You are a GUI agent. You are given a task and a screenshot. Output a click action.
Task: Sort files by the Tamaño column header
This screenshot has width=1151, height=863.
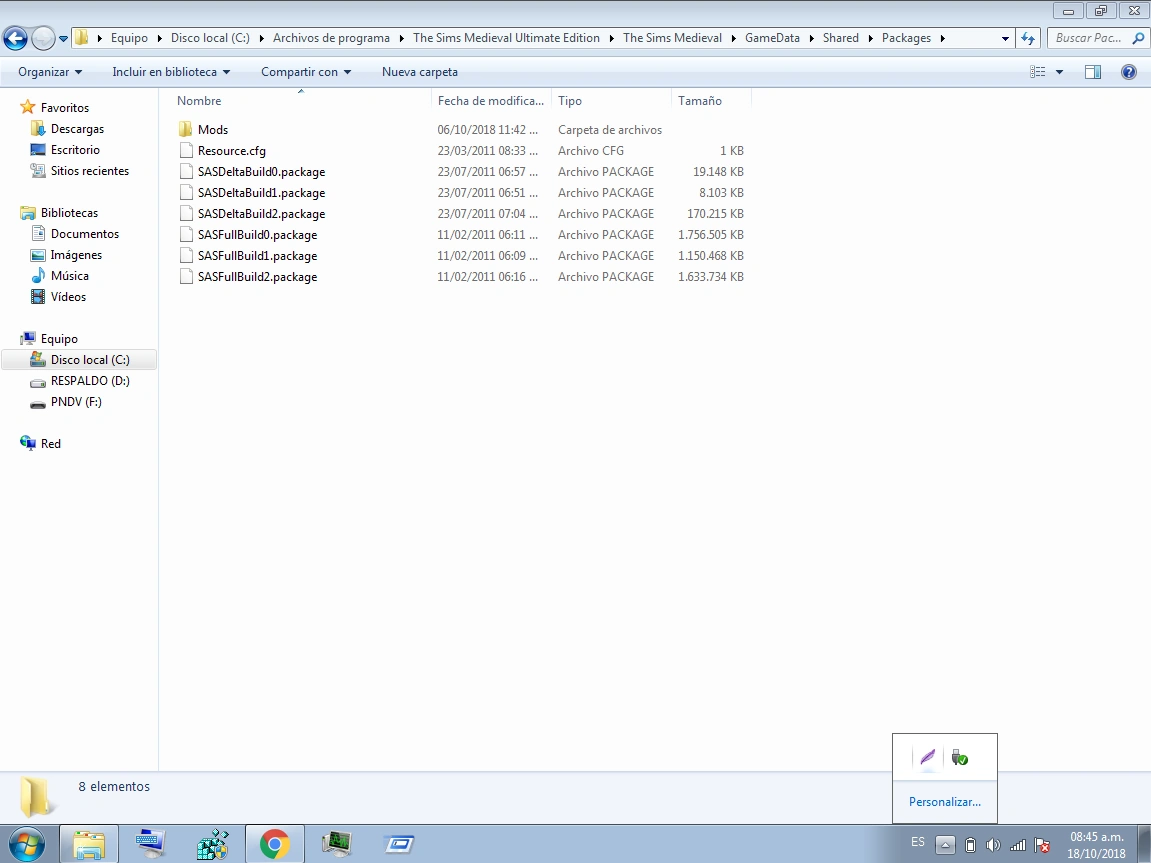(700, 101)
